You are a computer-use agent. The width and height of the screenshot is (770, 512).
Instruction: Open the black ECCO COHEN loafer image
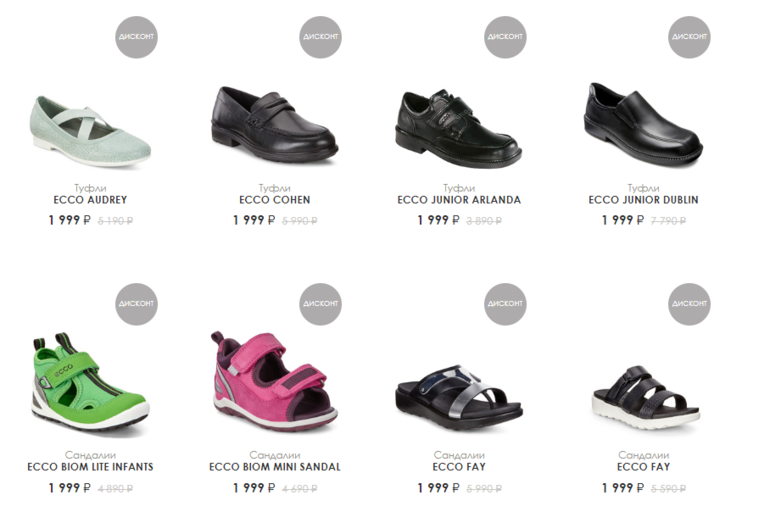point(275,124)
